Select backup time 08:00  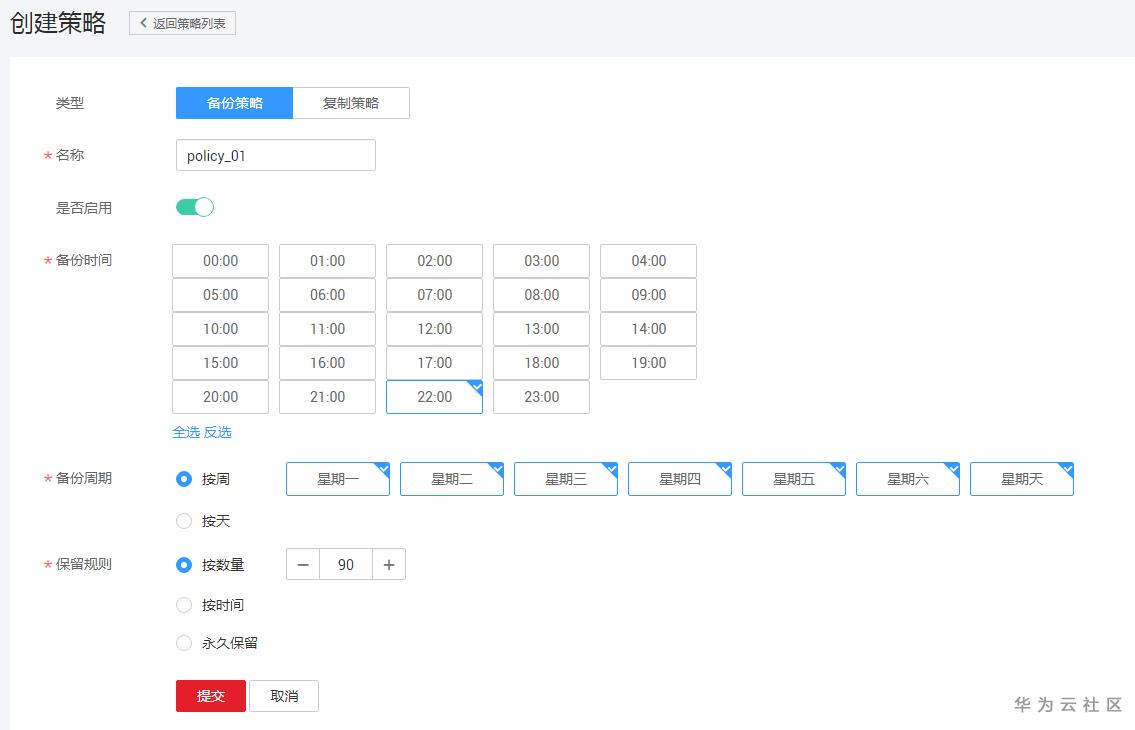click(541, 295)
